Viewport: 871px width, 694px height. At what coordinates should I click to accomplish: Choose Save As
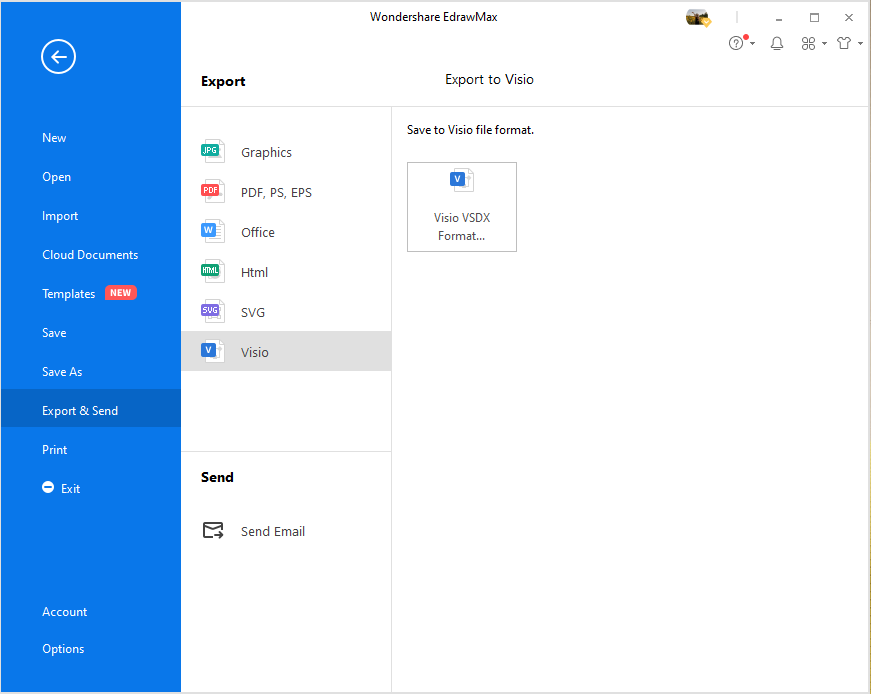click(62, 372)
